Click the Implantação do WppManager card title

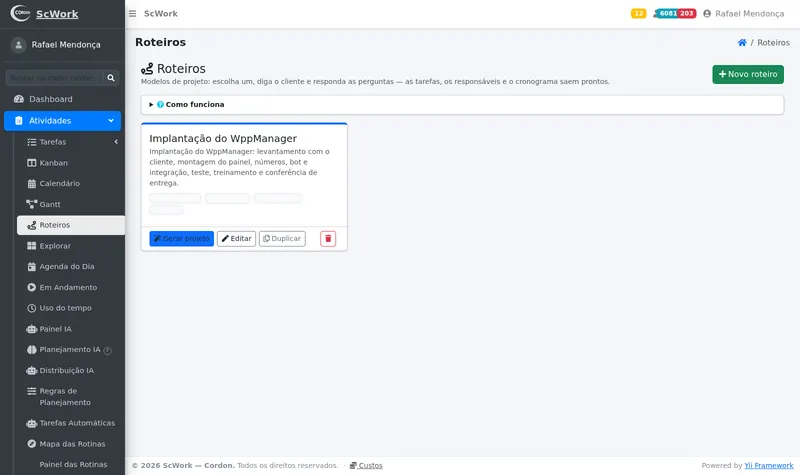click(x=223, y=139)
